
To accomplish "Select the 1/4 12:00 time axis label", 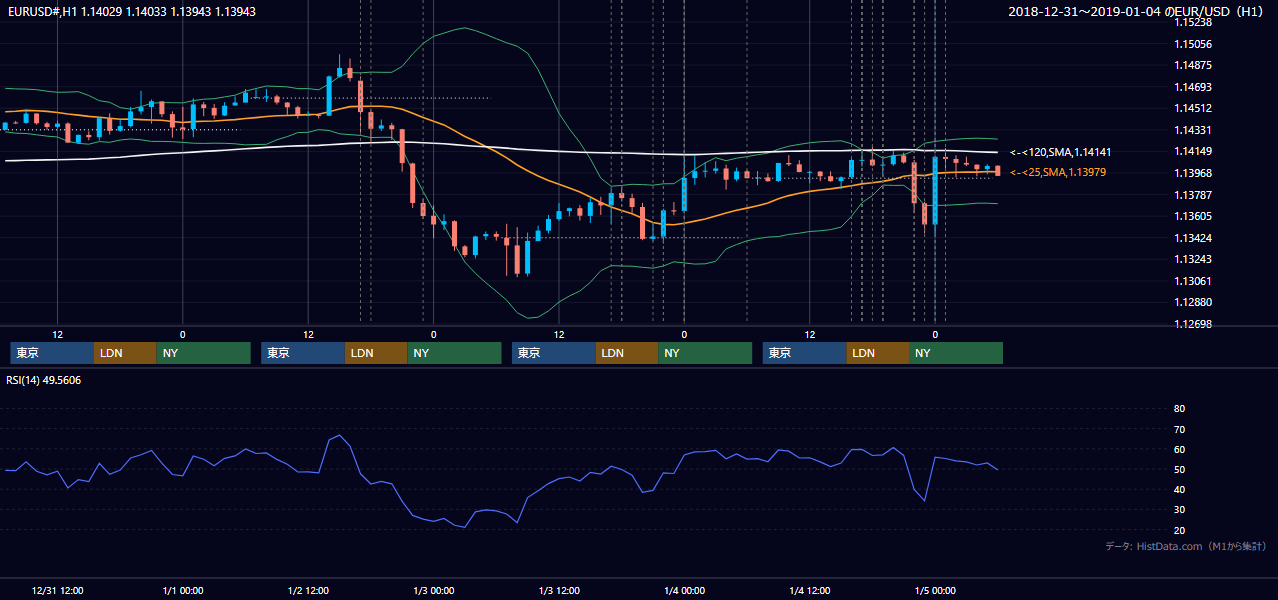I will pyautogui.click(x=810, y=590).
